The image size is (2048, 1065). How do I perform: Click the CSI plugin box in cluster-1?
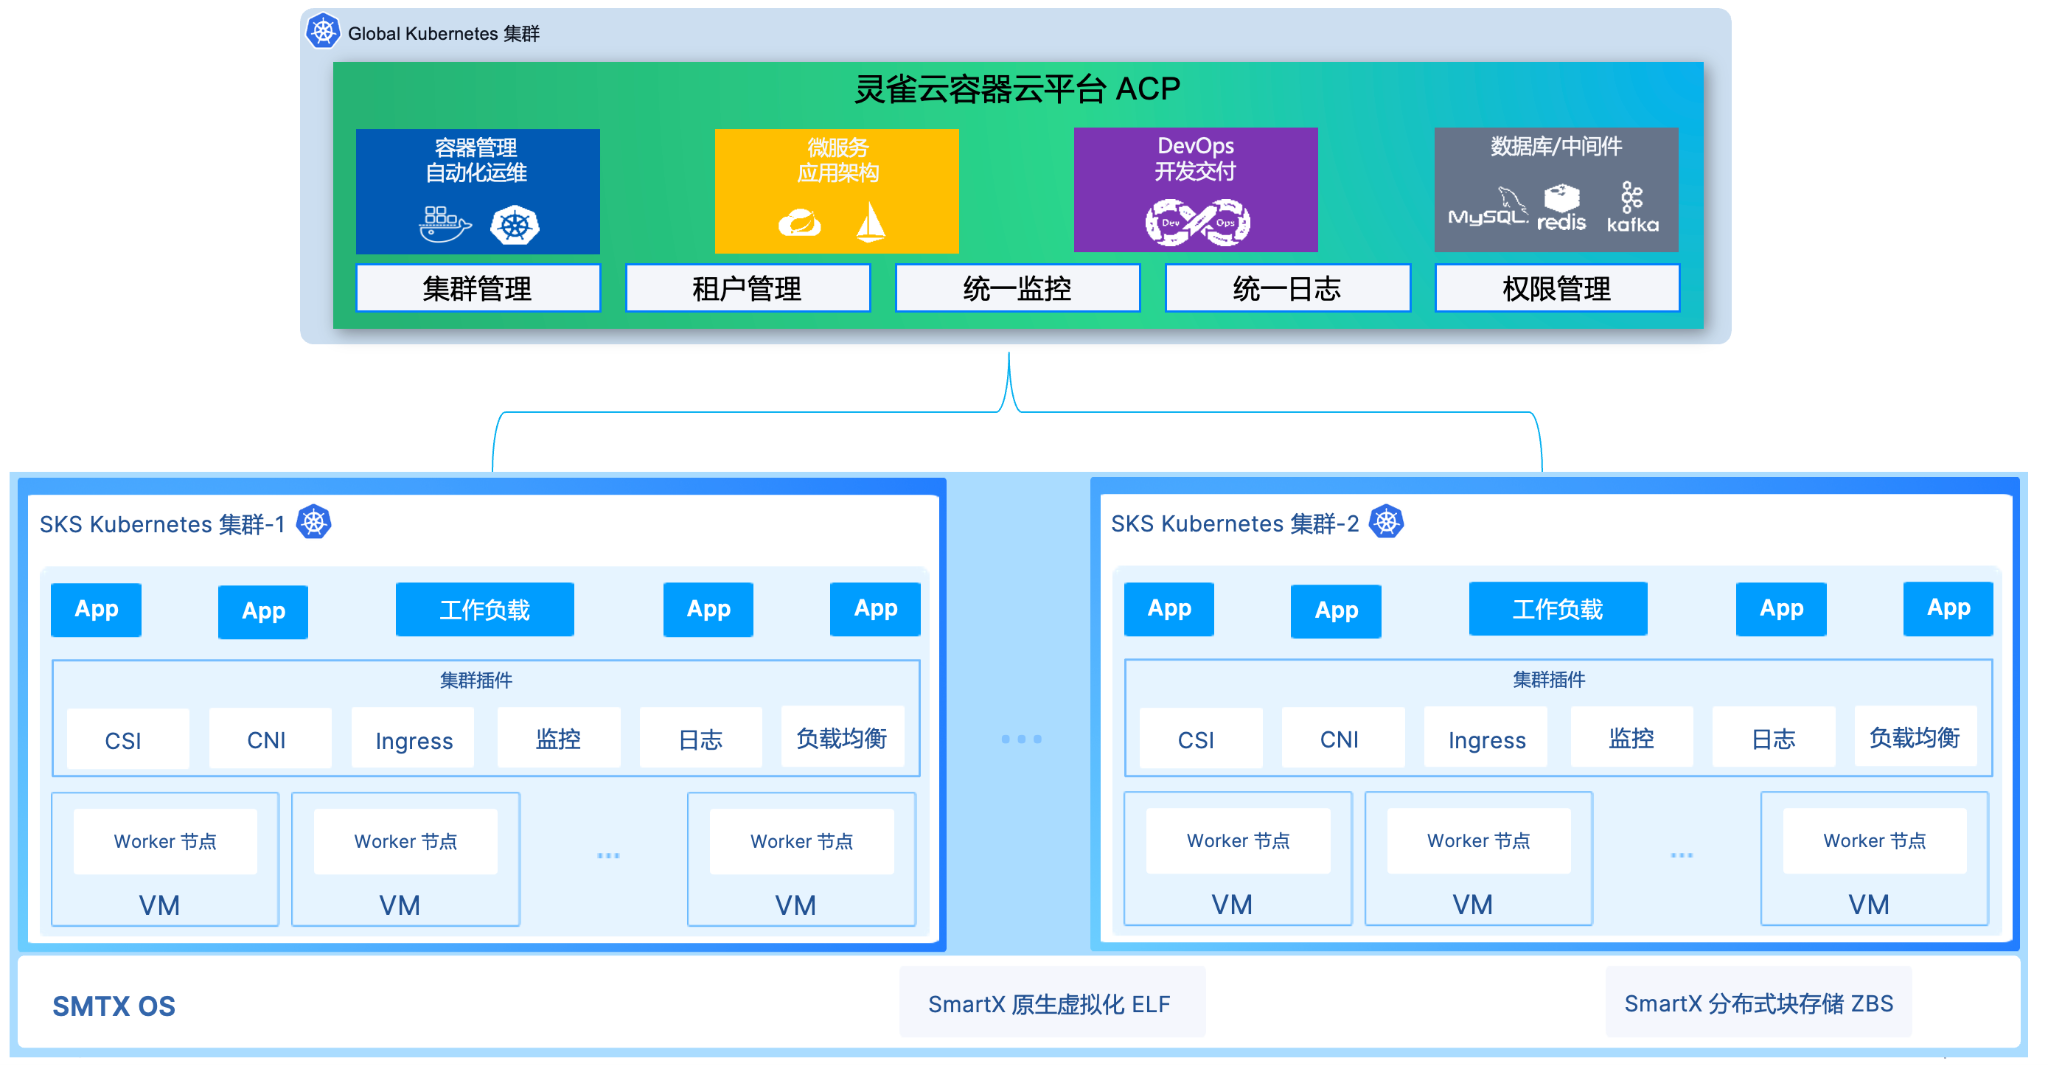point(128,739)
